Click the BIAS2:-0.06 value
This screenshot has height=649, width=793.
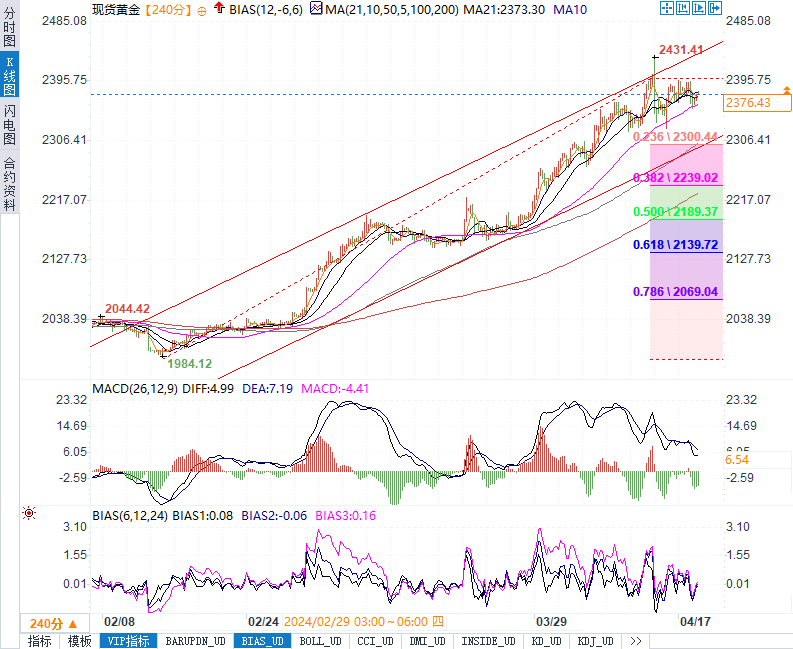coord(274,515)
